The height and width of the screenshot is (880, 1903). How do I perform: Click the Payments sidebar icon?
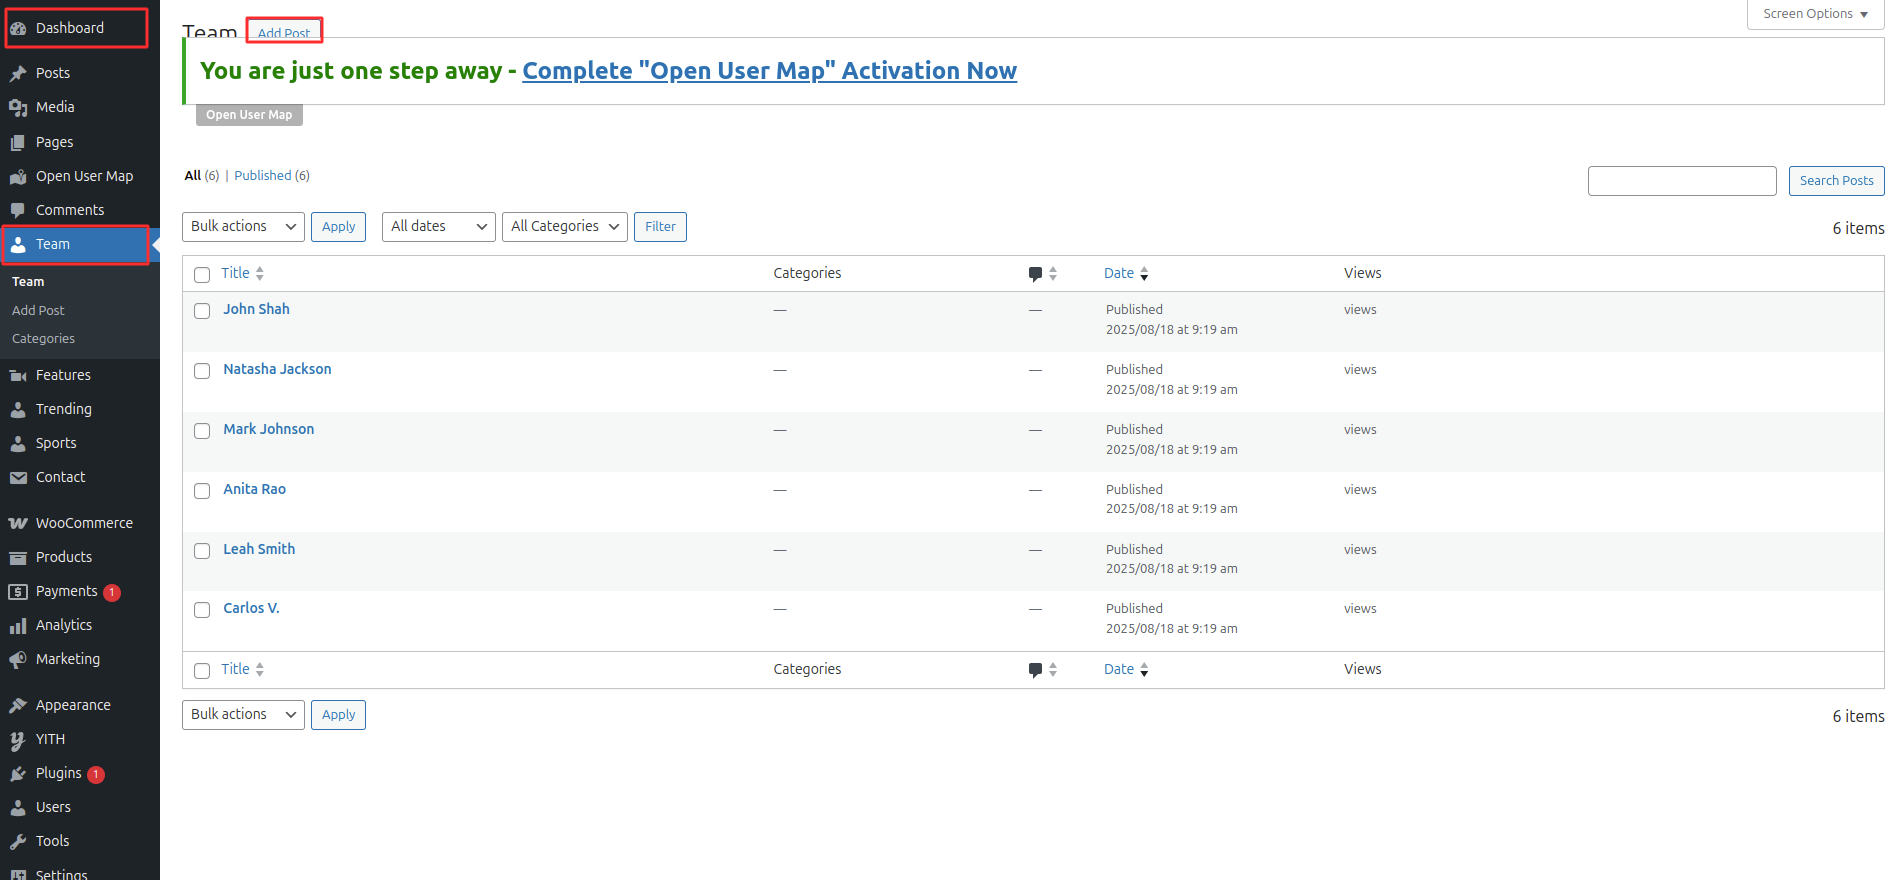pyautogui.click(x=18, y=592)
